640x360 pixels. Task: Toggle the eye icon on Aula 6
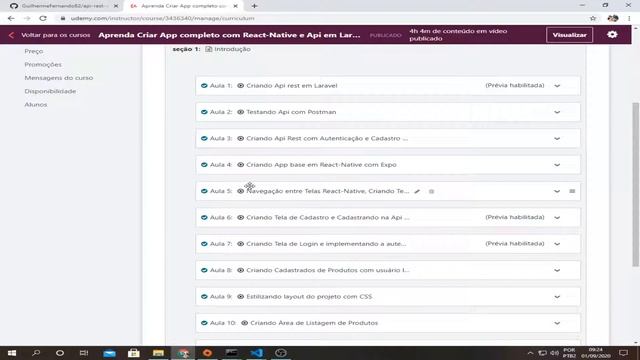pos(240,218)
